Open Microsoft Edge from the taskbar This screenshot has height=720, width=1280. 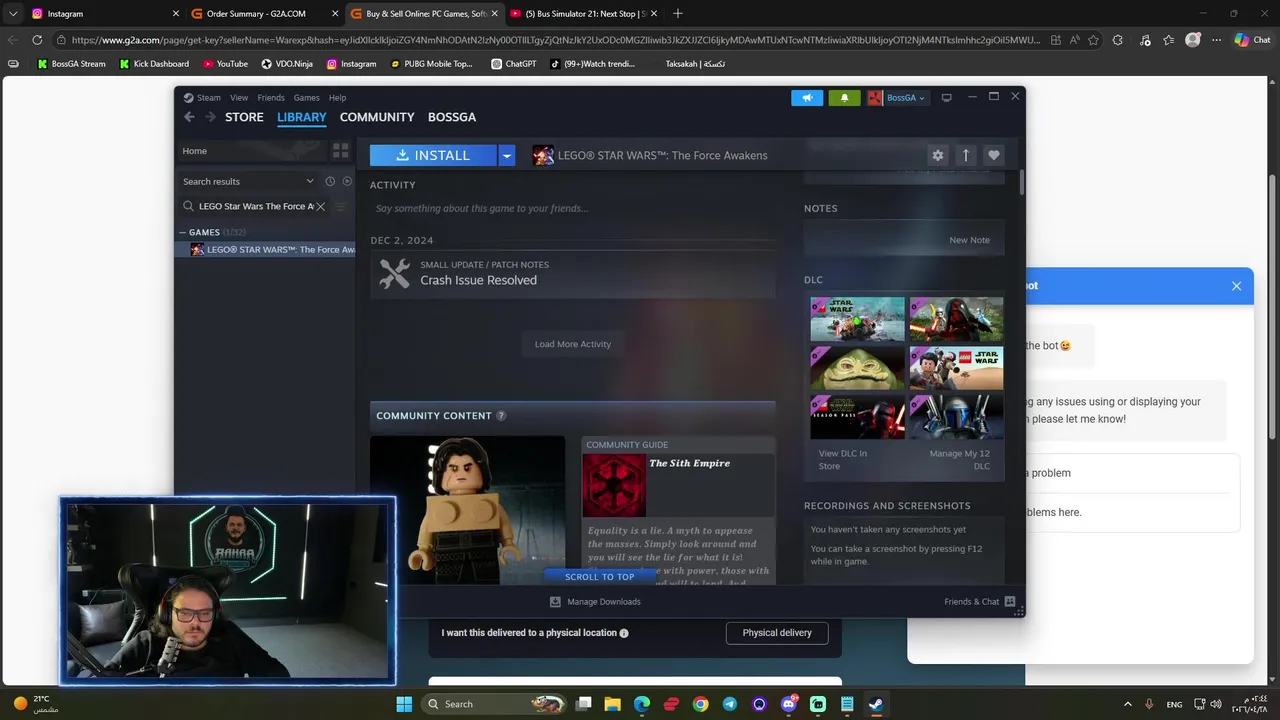(642, 704)
